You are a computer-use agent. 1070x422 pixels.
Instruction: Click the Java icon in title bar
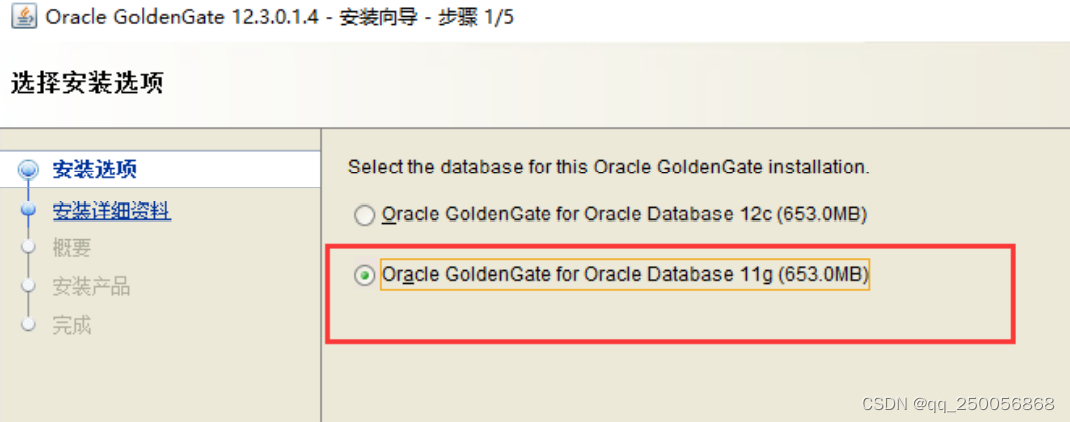click(x=22, y=18)
